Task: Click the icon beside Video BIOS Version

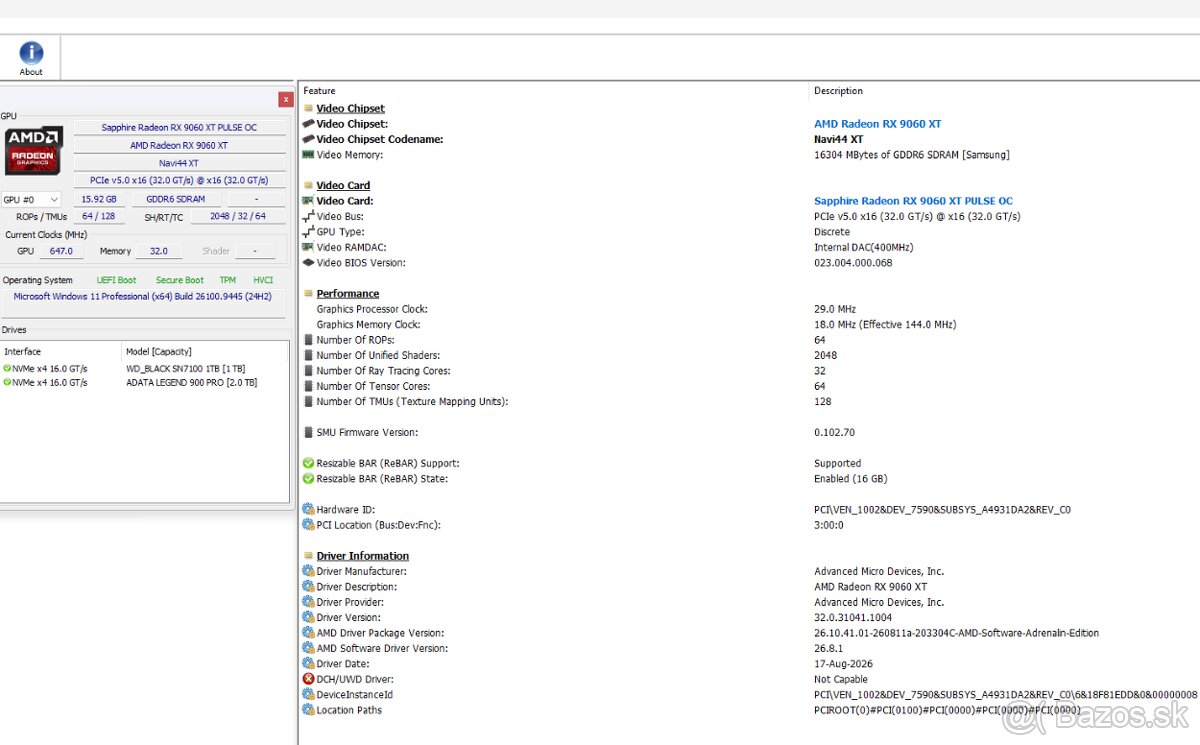Action: point(308,262)
